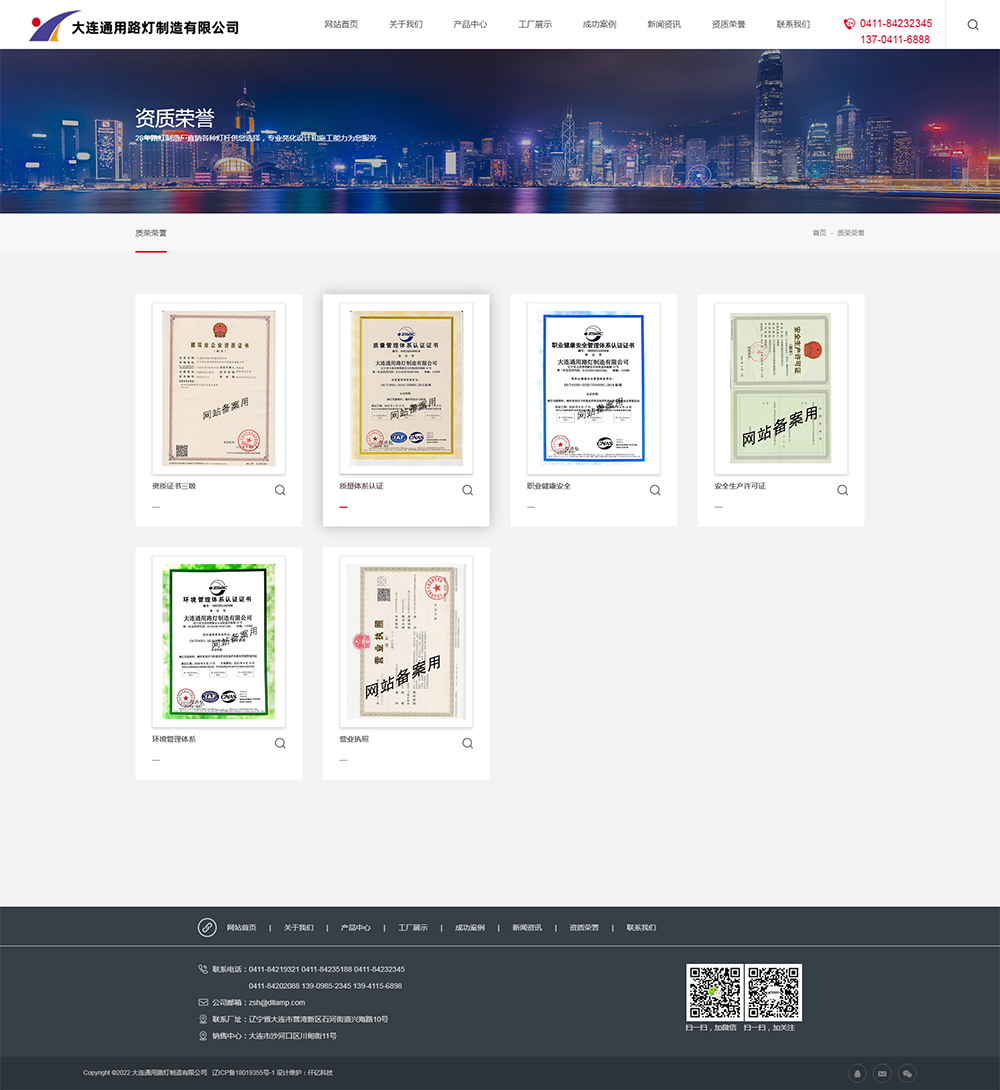Click the search icon in the header
The width and height of the screenshot is (1000, 1090).
(x=973, y=25)
